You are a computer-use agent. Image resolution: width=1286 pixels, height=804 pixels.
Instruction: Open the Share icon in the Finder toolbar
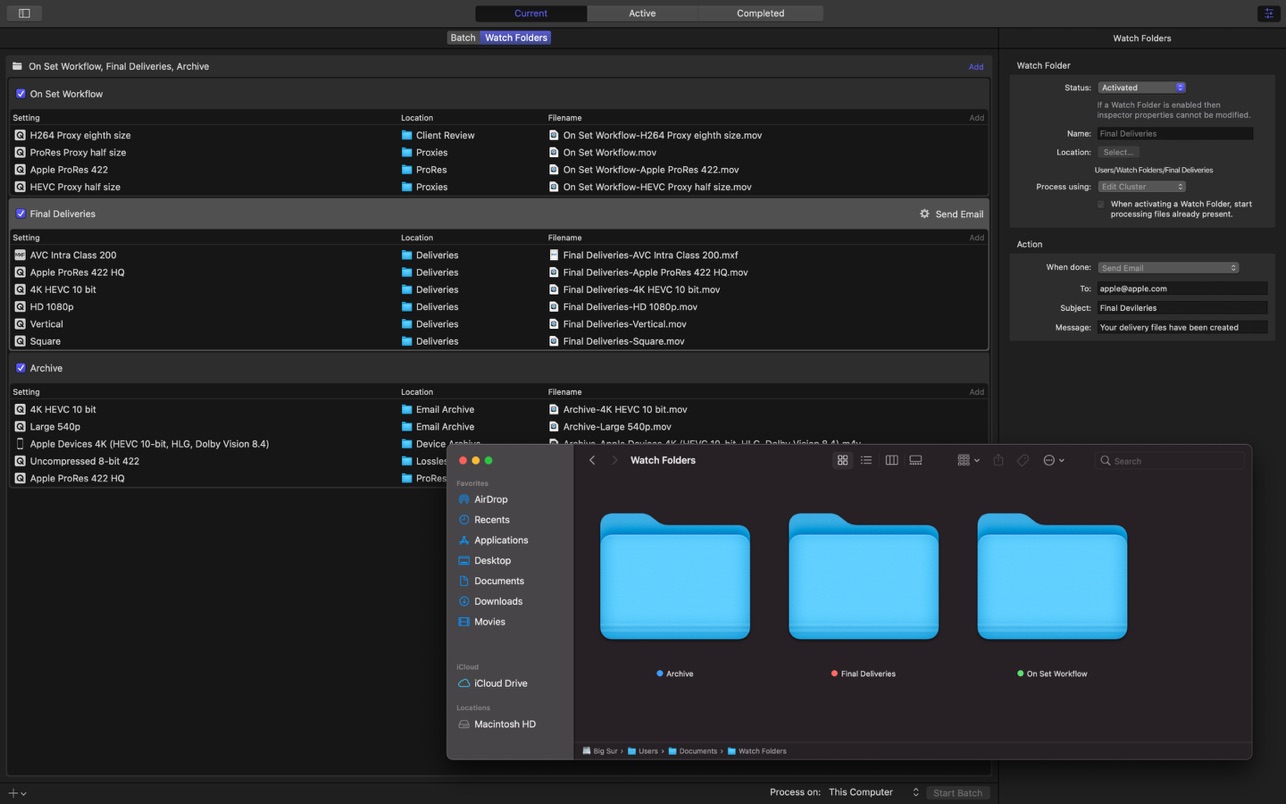(997, 460)
